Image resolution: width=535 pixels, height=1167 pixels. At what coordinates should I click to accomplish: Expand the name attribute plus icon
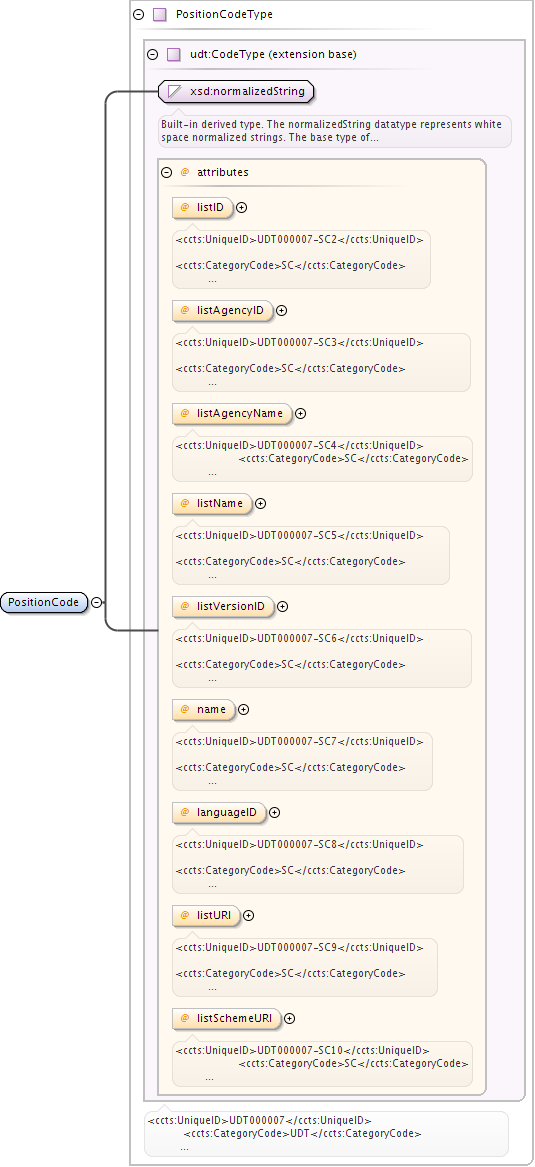243,709
